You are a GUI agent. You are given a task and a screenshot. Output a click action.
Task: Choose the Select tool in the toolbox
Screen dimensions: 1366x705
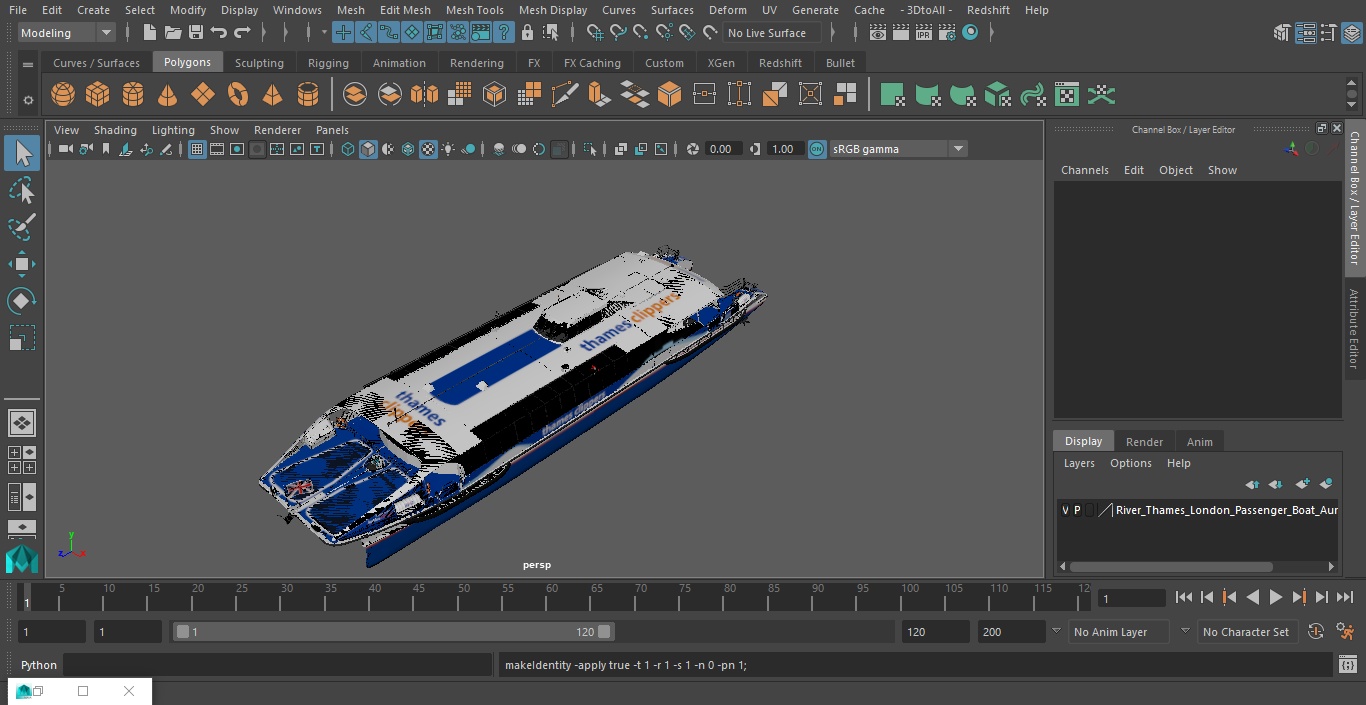[22, 153]
